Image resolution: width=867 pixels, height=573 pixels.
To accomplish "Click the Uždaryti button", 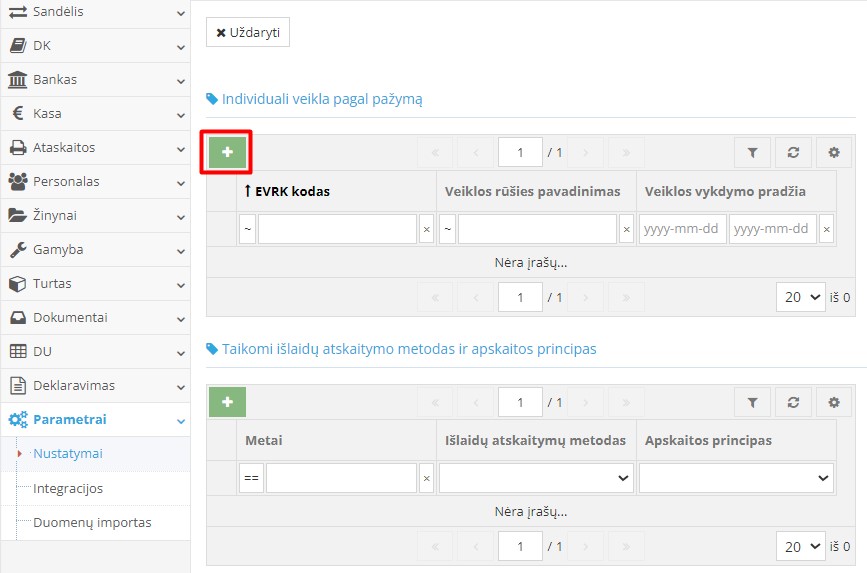I will point(248,33).
